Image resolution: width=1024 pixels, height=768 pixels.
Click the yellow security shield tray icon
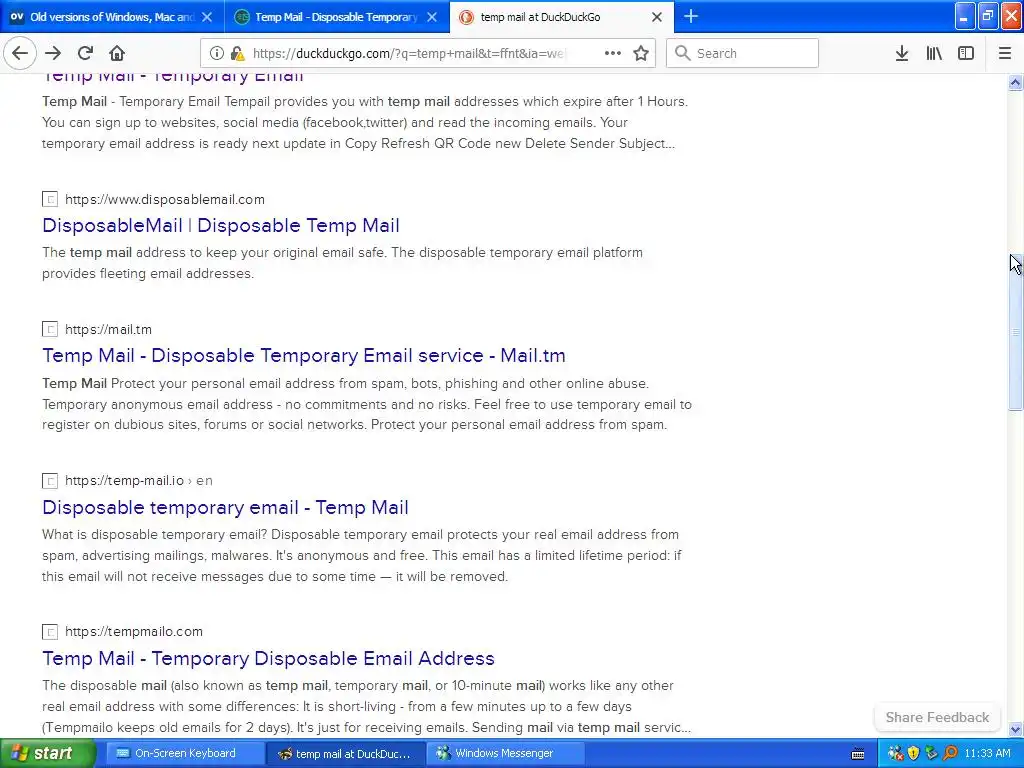click(x=914, y=754)
